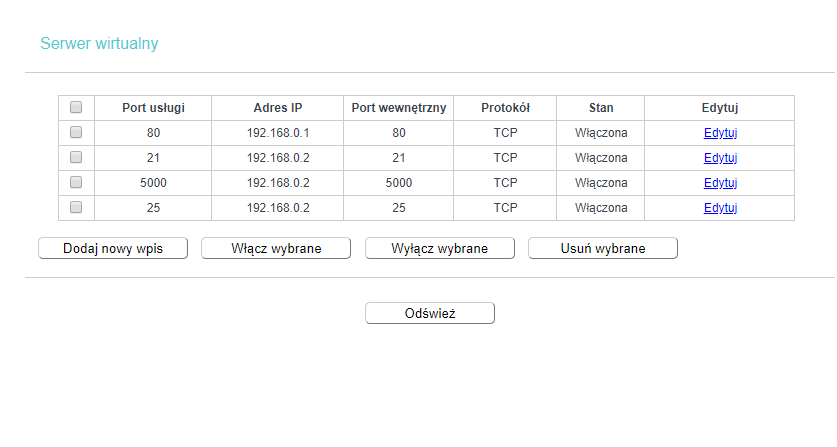This screenshot has width=837, height=447.
Task: Check the box for port 80 entry
Action: point(76,132)
